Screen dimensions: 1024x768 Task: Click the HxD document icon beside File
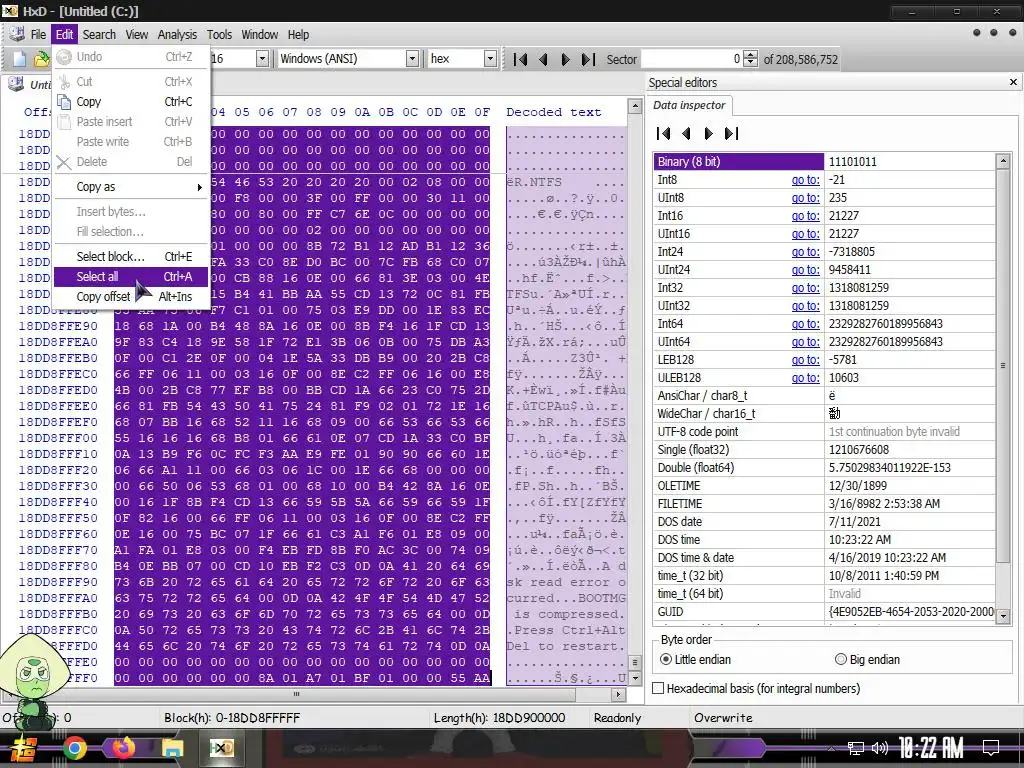[17, 35]
